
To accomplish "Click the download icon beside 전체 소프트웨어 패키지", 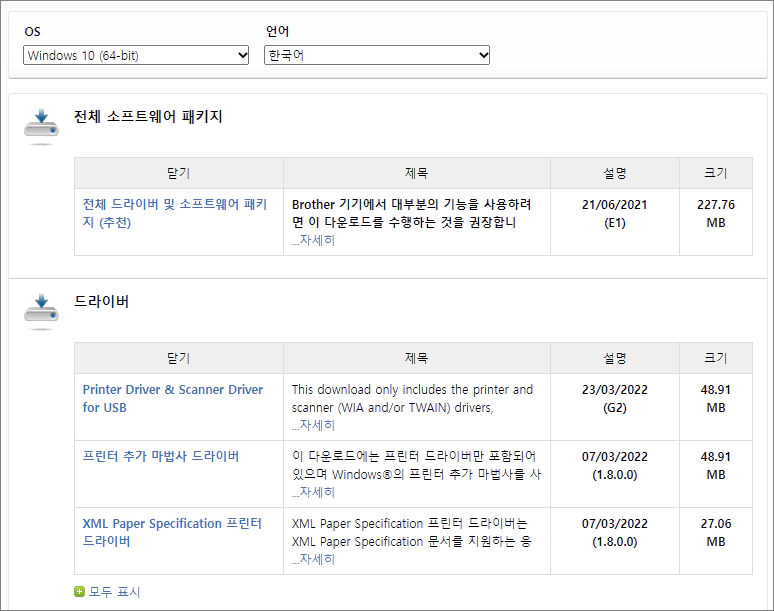I will pyautogui.click(x=41, y=126).
